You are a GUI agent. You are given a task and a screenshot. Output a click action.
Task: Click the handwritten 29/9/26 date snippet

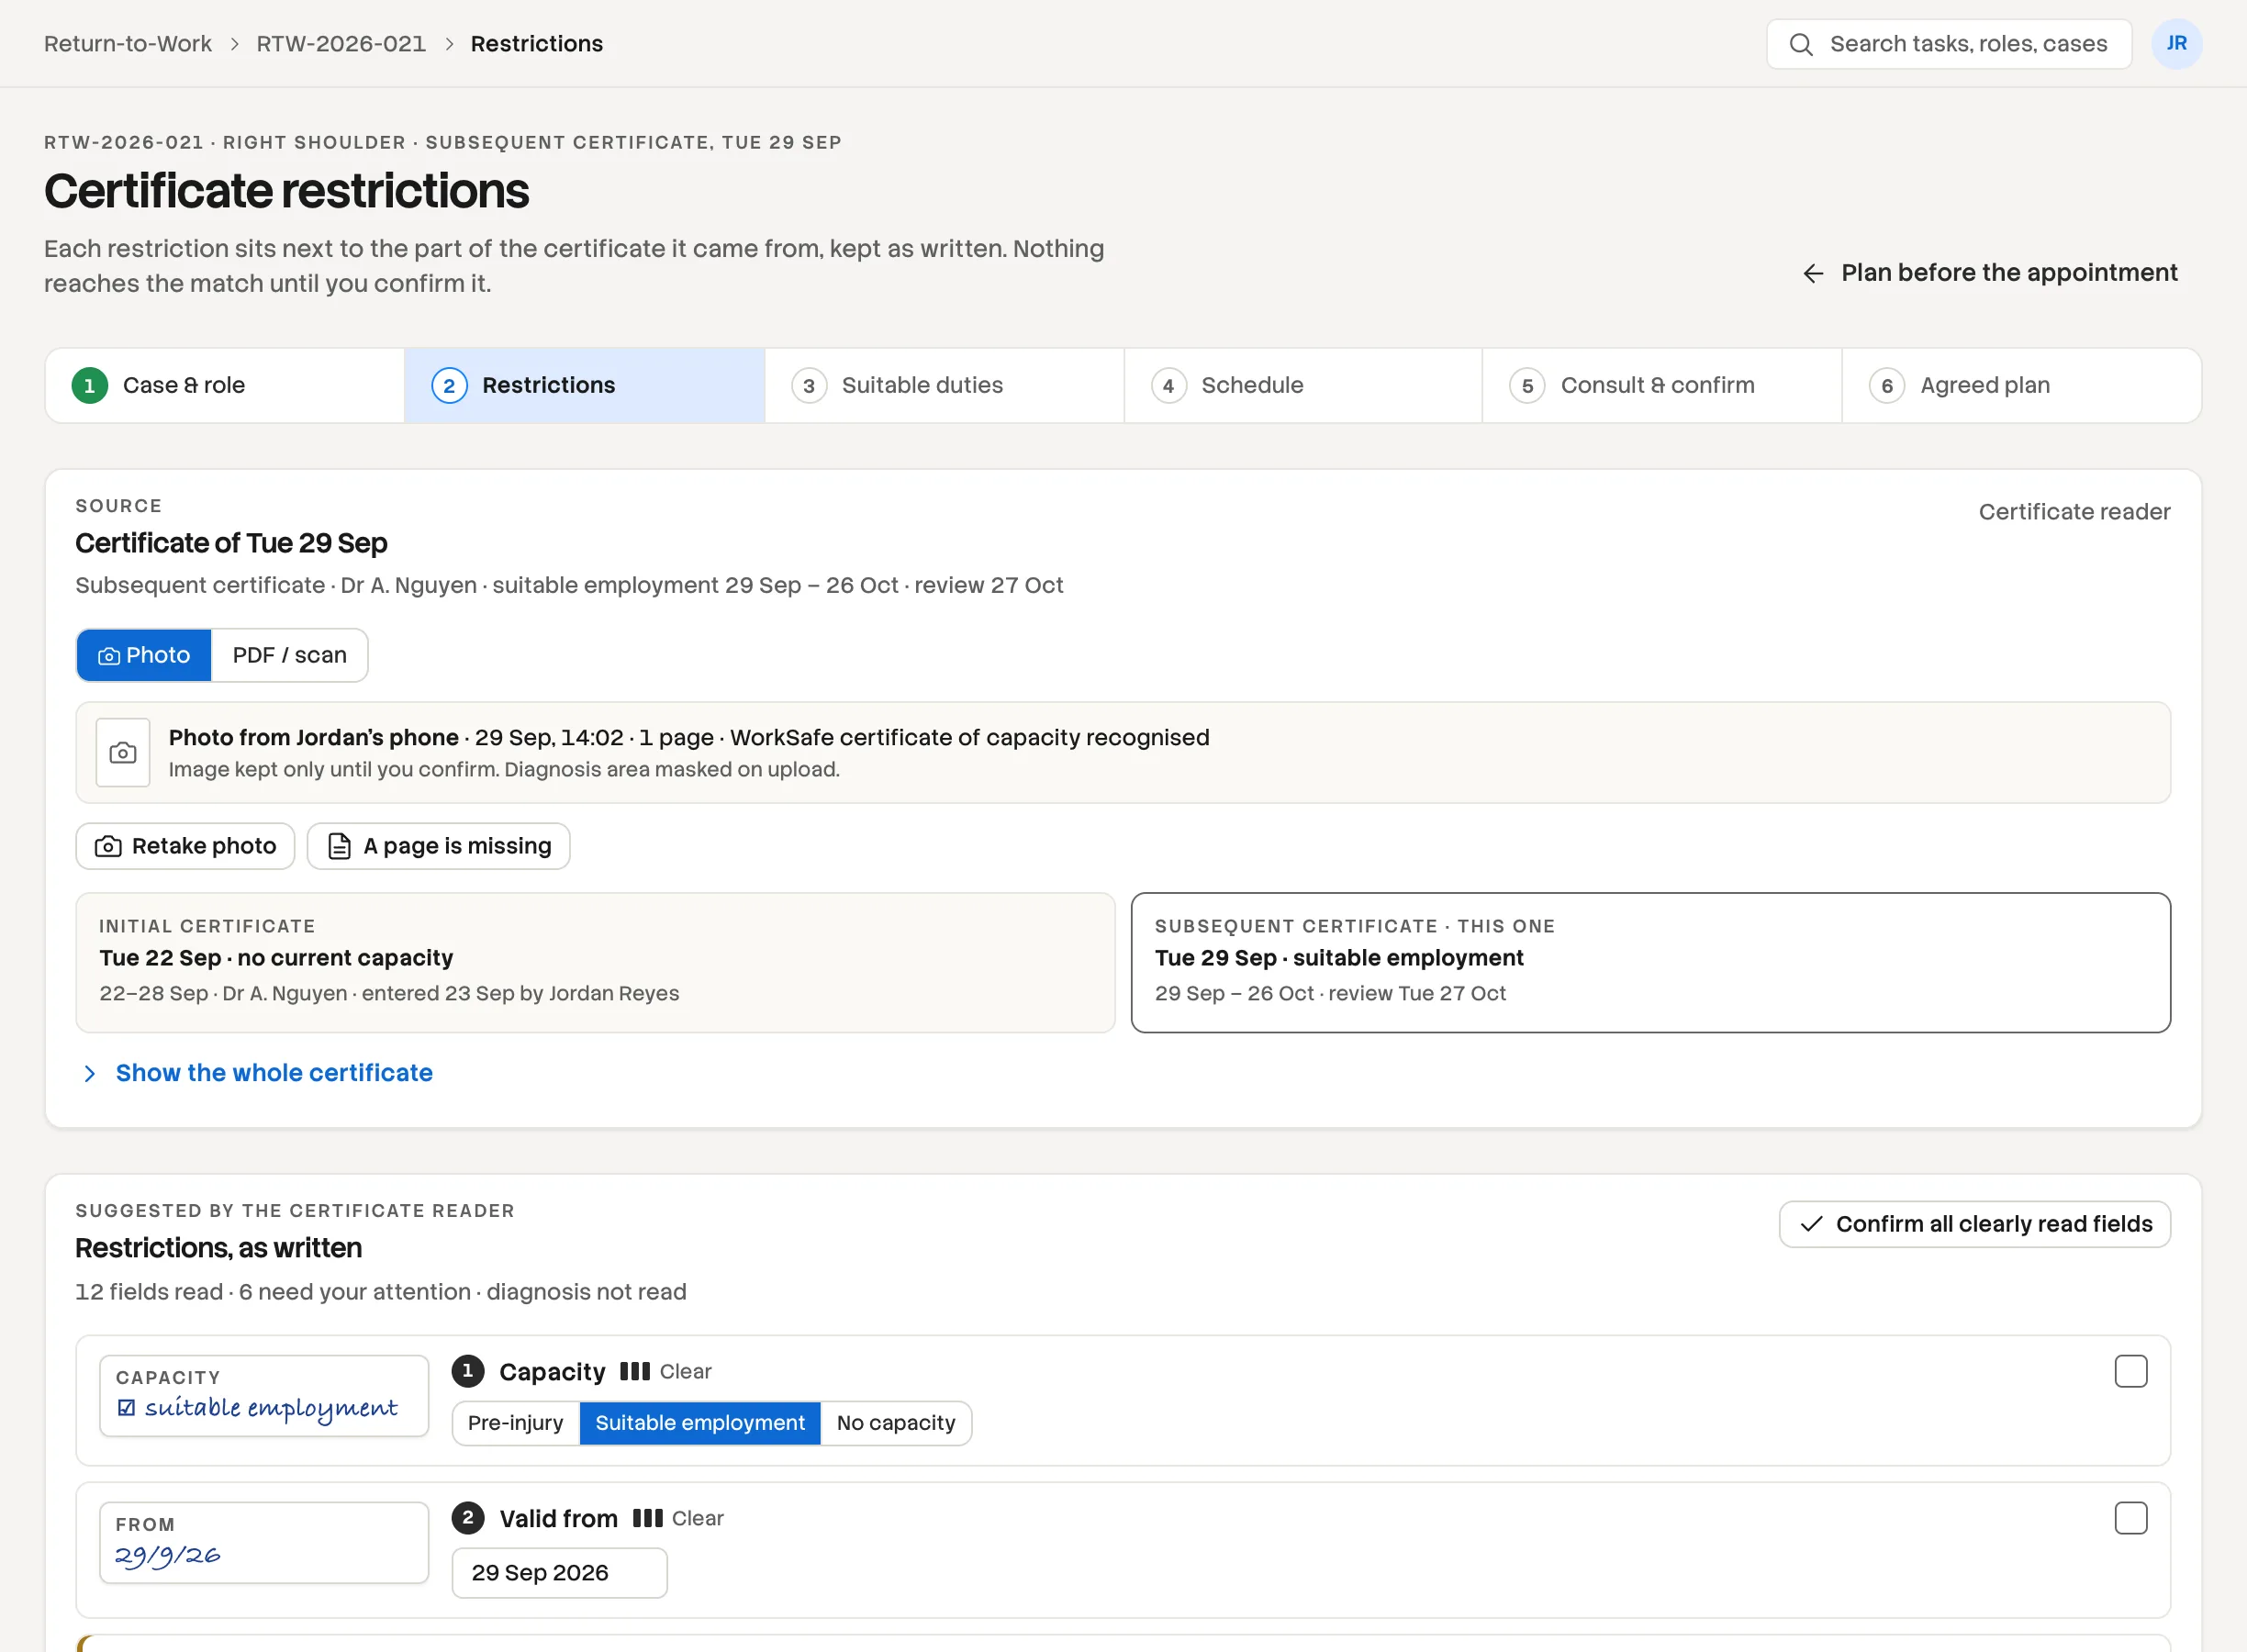point(264,1543)
